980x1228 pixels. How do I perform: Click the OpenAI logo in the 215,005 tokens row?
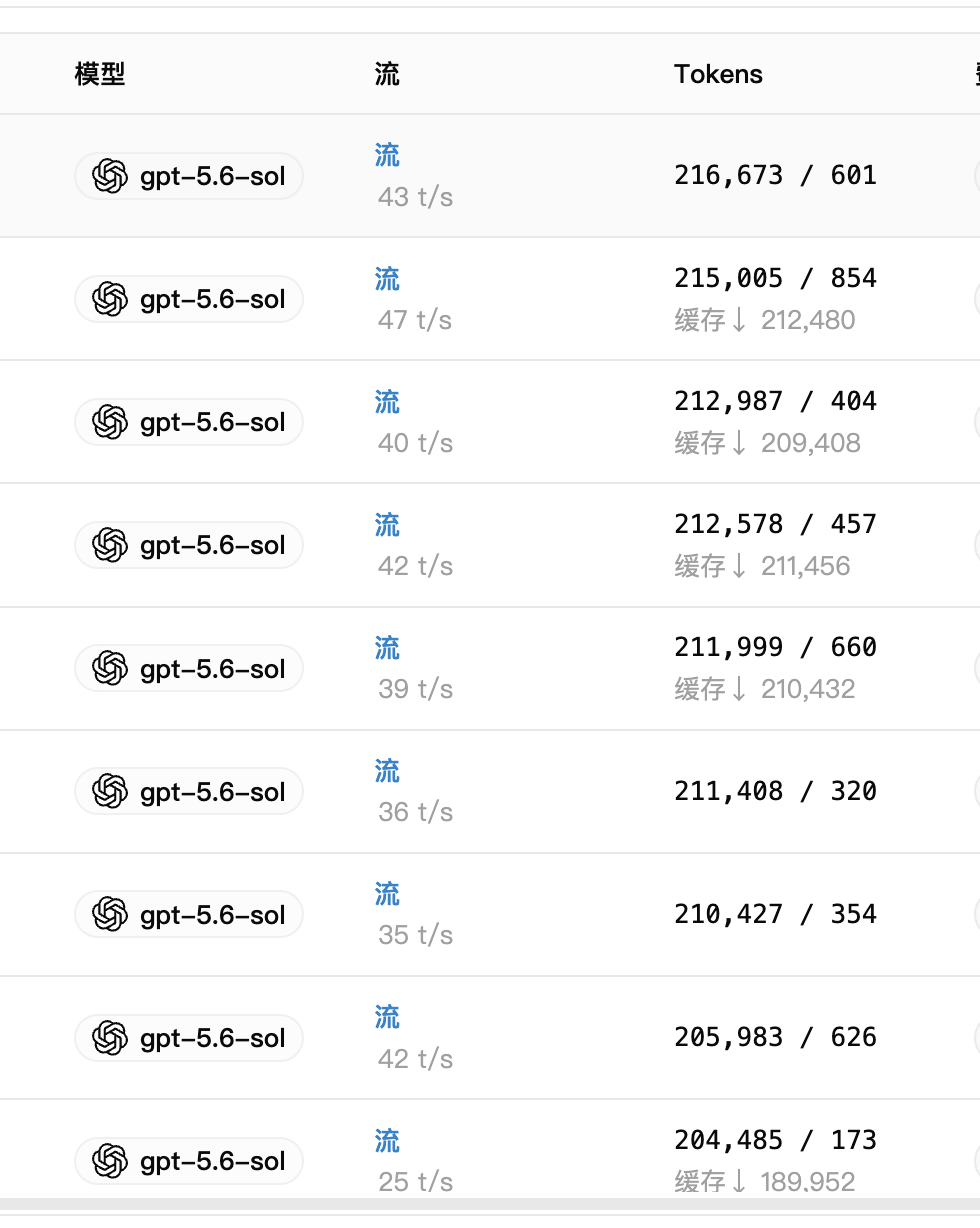[x=110, y=300]
